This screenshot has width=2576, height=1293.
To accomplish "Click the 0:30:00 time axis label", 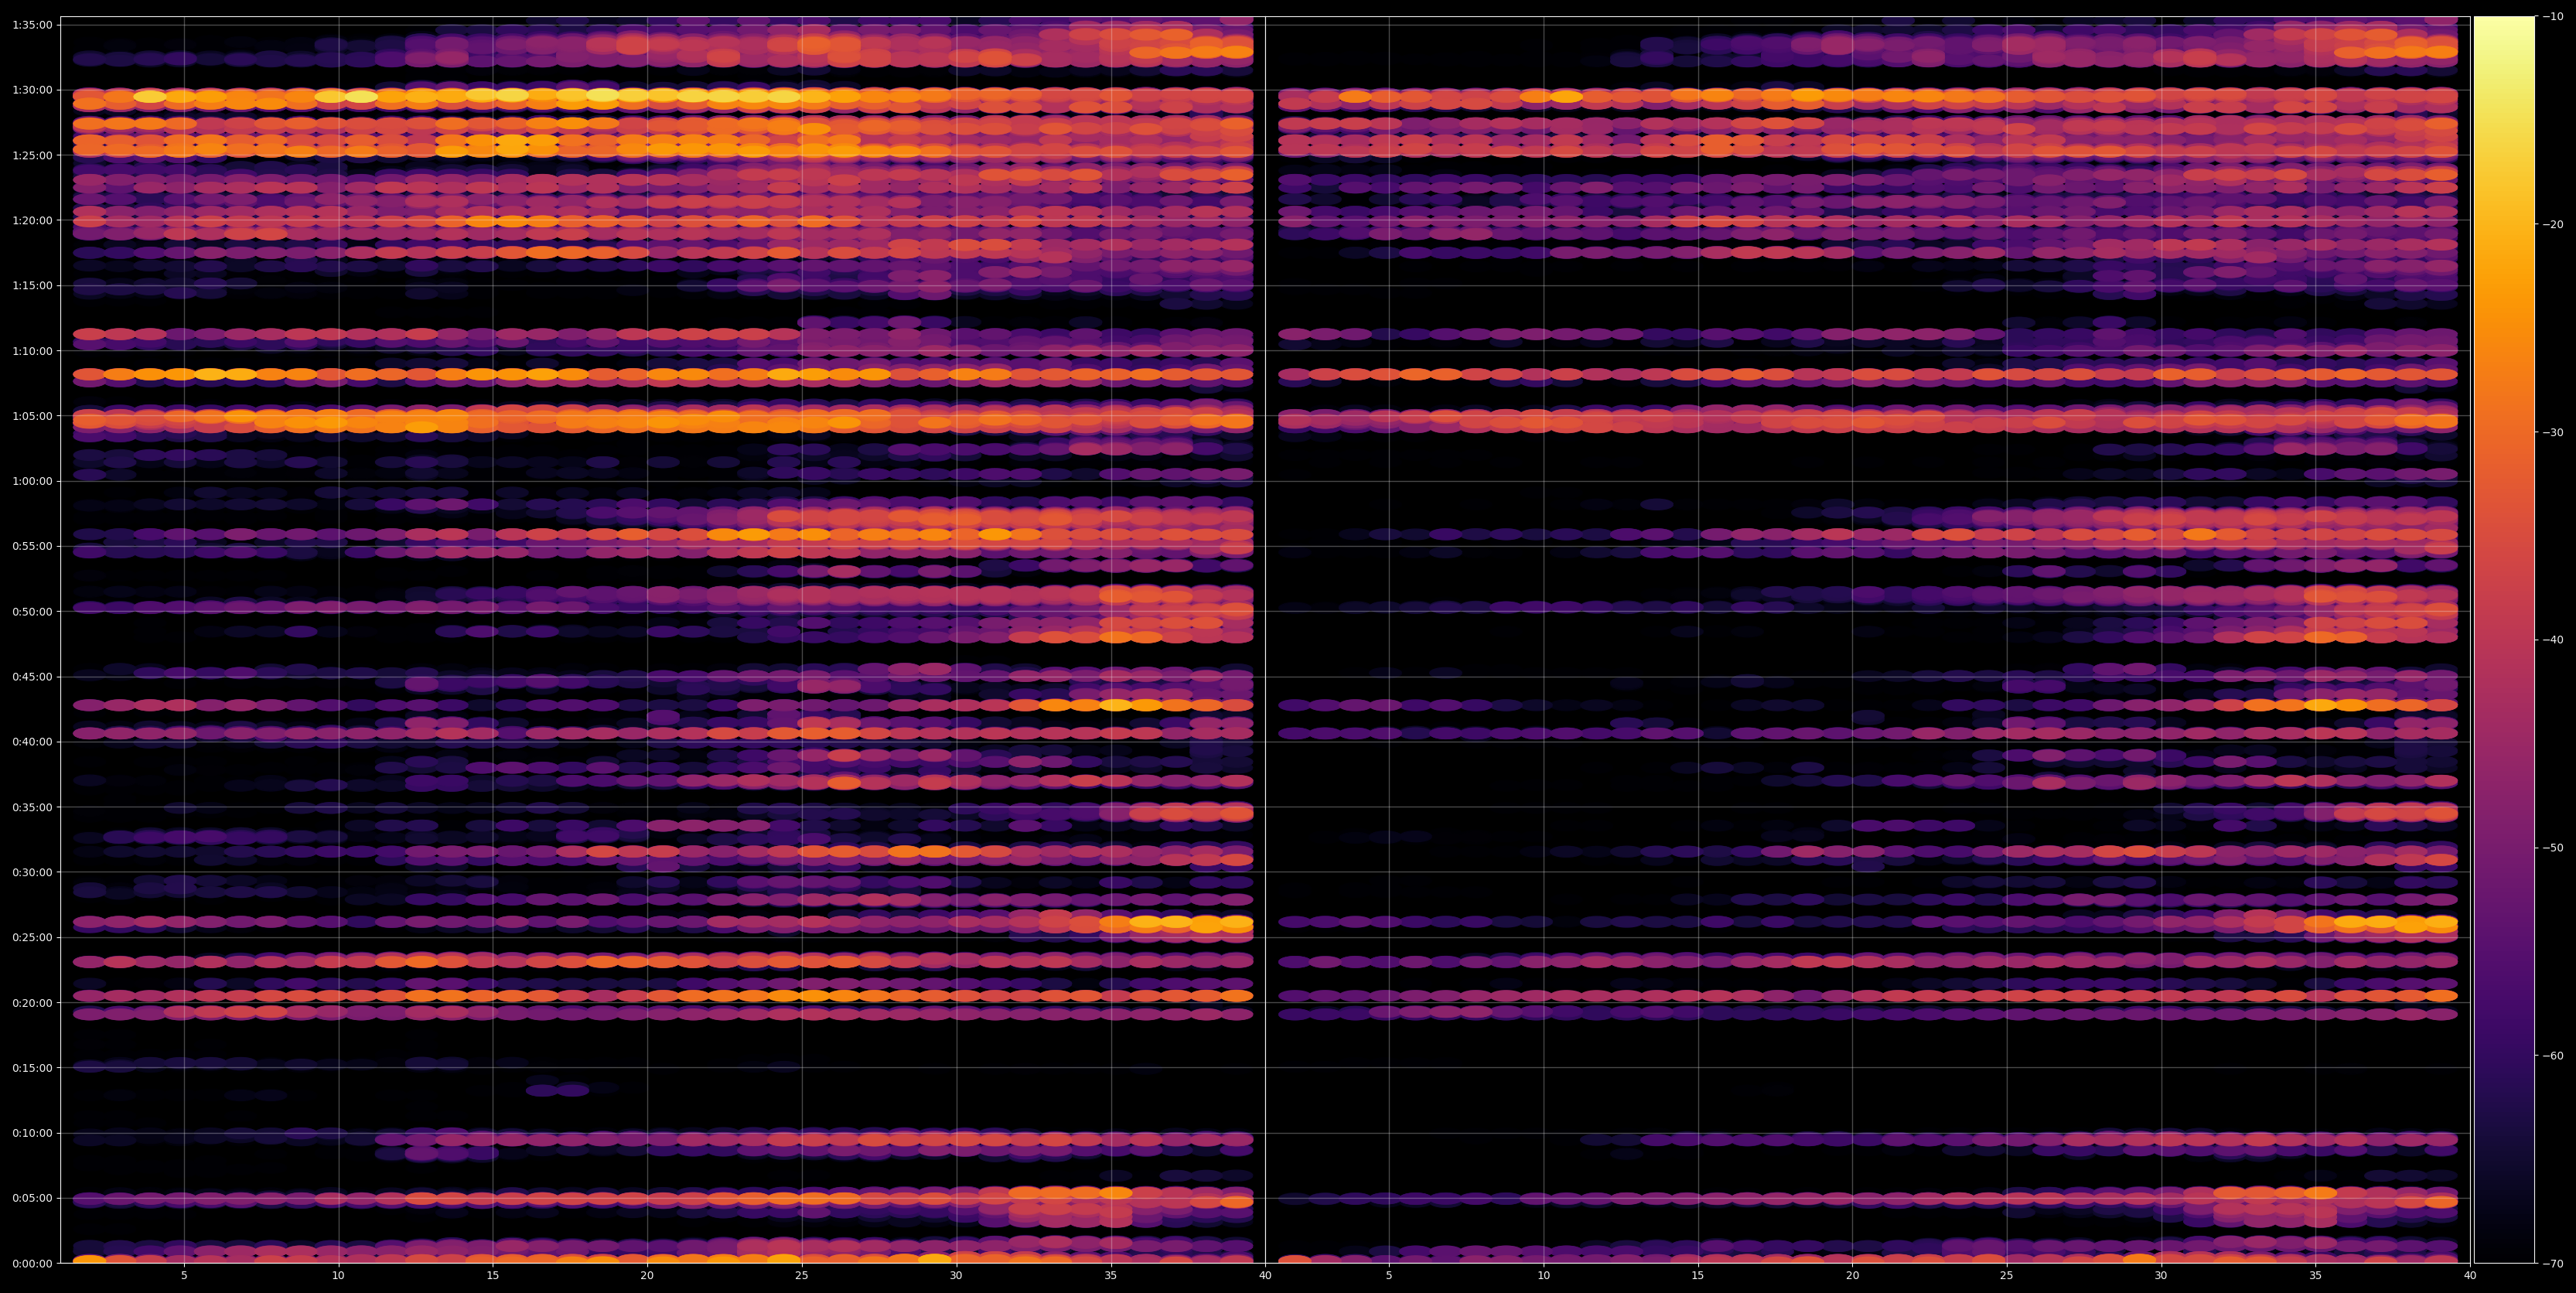I will [32, 872].
